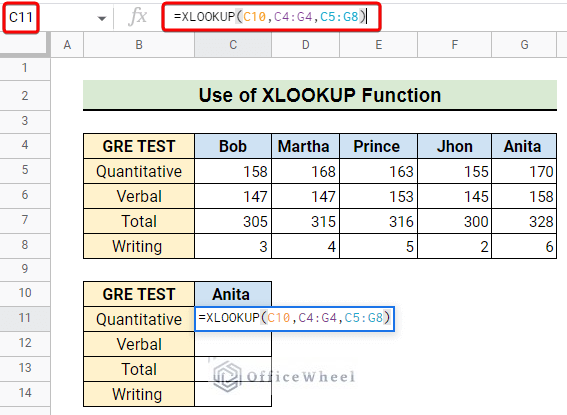567x415 pixels.
Task: Click Bob's Total score 305
Action: coord(233,221)
